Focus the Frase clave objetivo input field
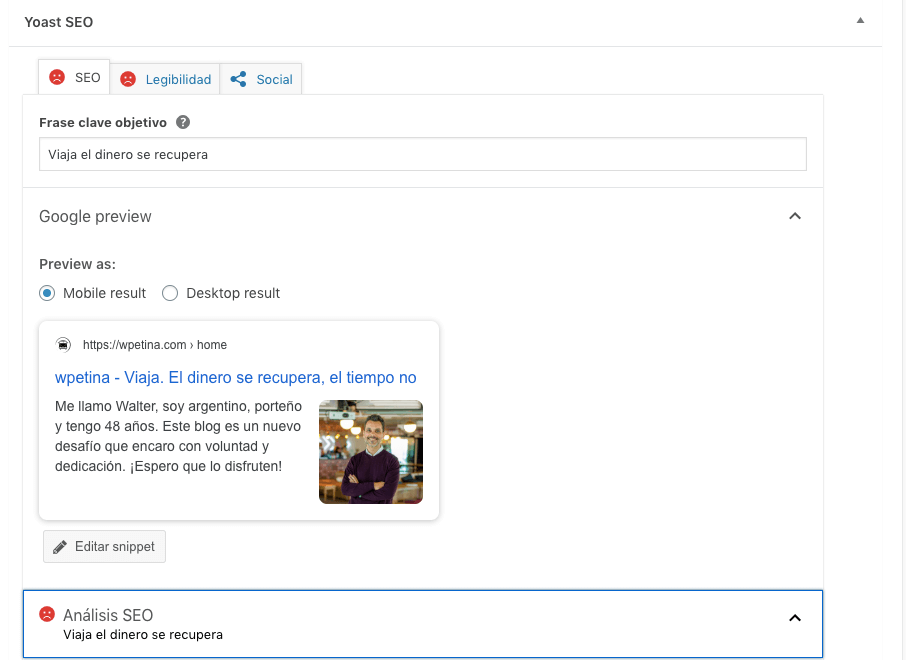 pos(422,154)
